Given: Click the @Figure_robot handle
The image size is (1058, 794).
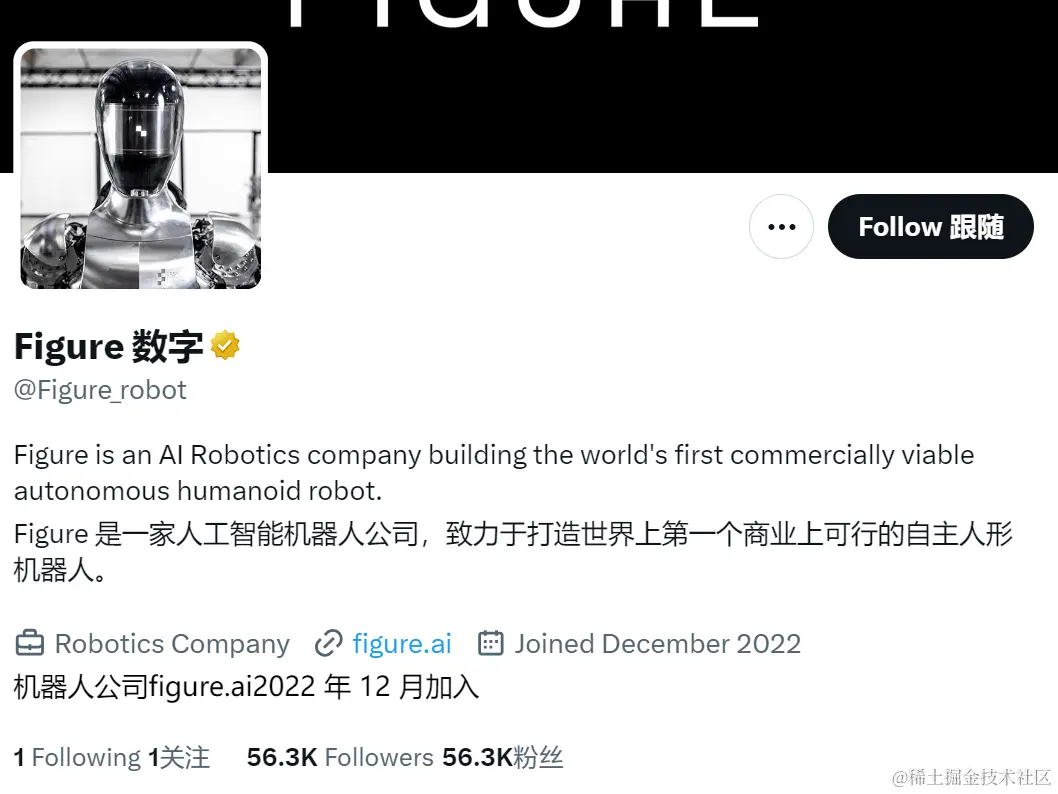Looking at the screenshot, I should [100, 390].
